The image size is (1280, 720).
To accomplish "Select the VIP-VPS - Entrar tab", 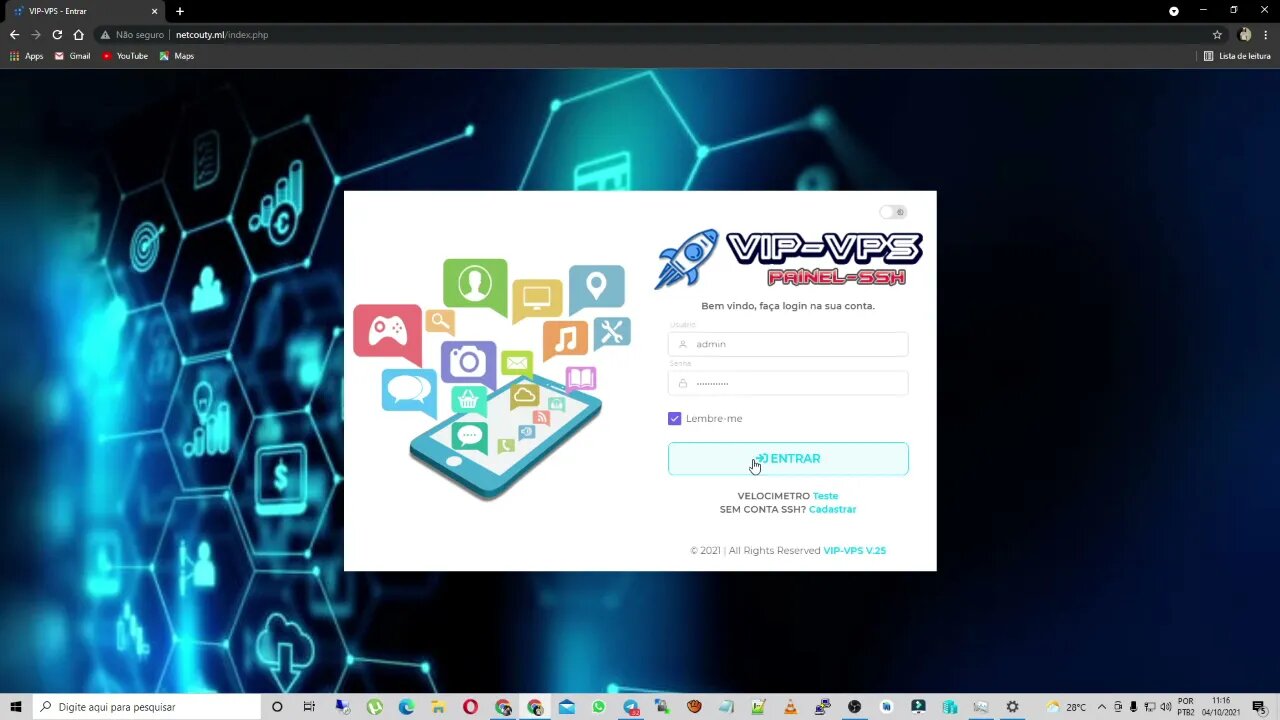I will tap(85, 11).
